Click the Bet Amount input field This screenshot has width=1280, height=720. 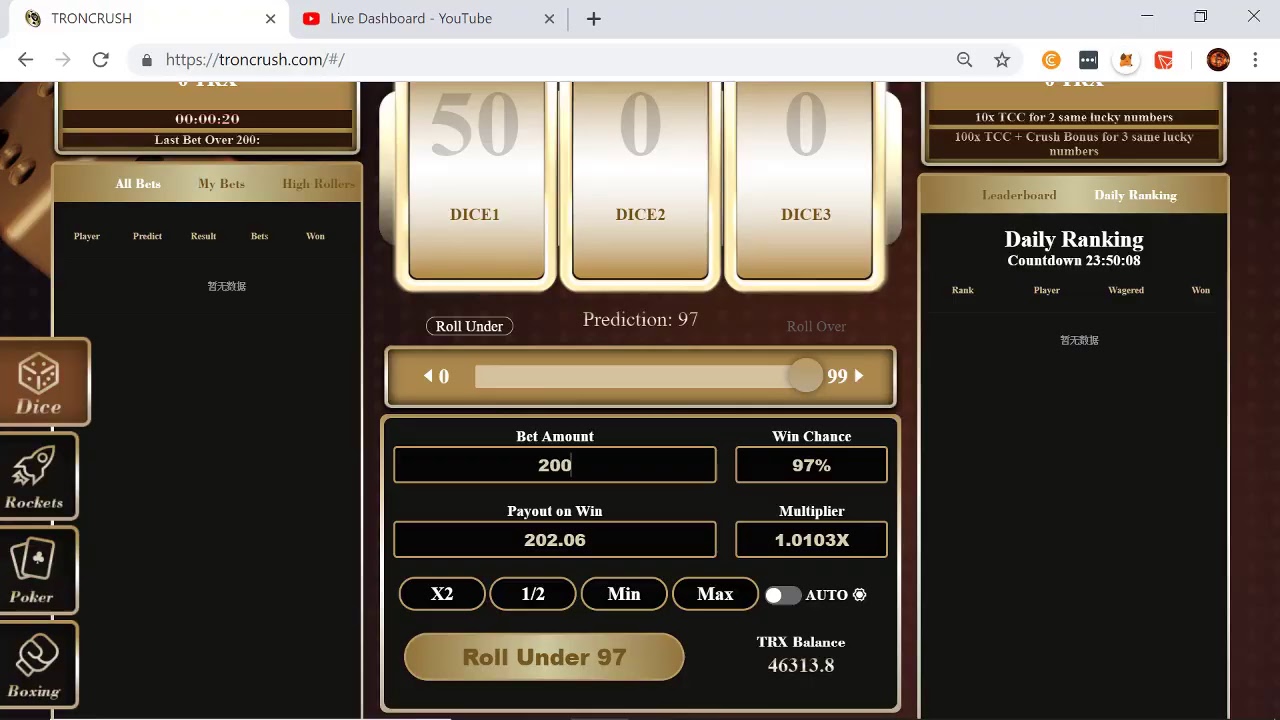(555, 465)
